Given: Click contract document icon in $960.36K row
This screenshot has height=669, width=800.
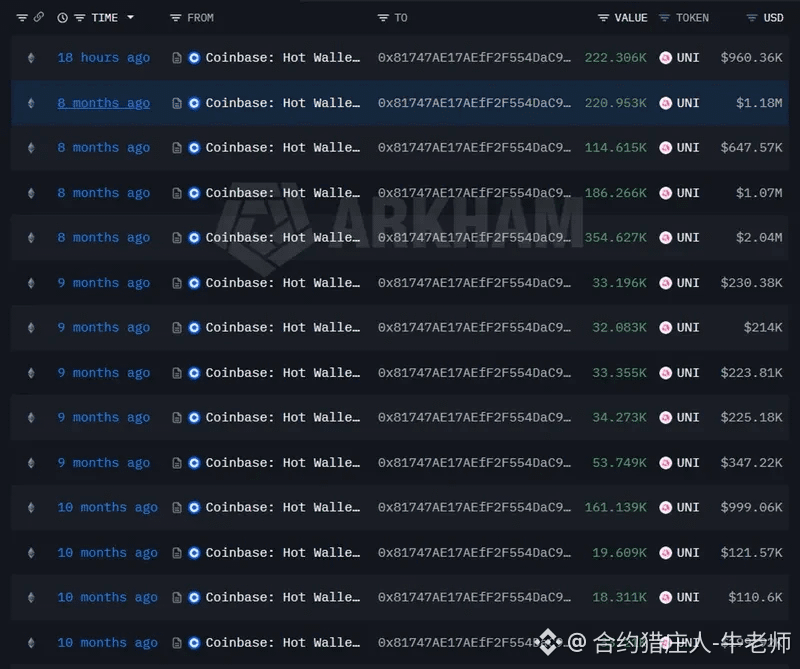Looking at the screenshot, I should click(177, 58).
